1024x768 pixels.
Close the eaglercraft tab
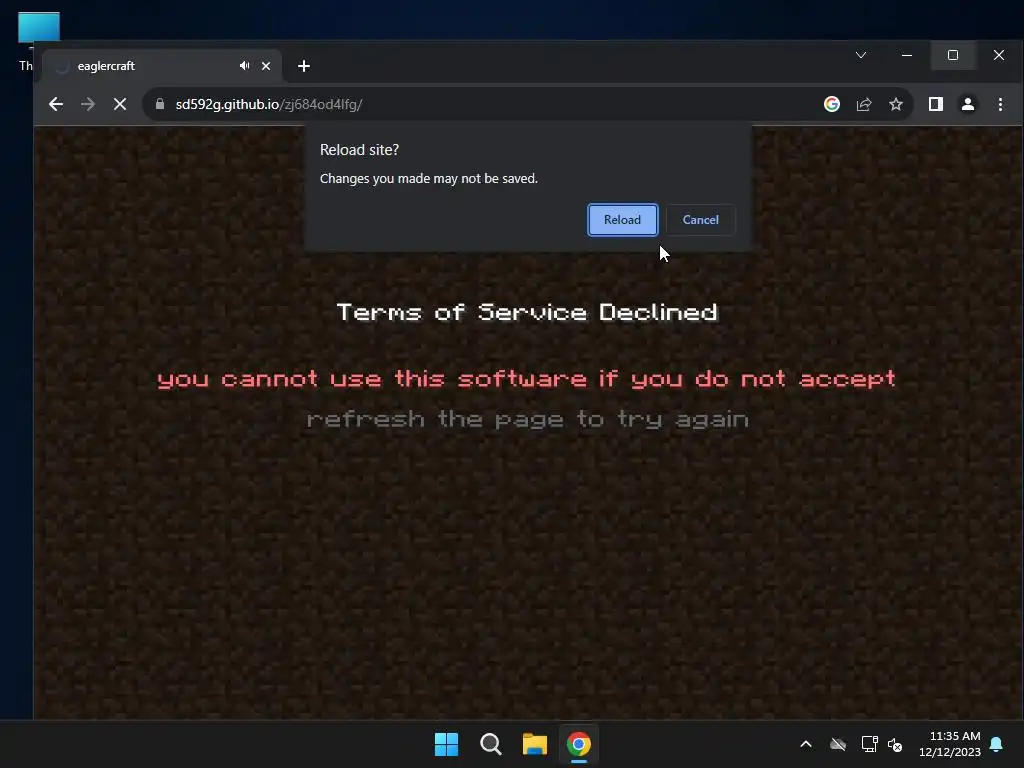(x=266, y=66)
